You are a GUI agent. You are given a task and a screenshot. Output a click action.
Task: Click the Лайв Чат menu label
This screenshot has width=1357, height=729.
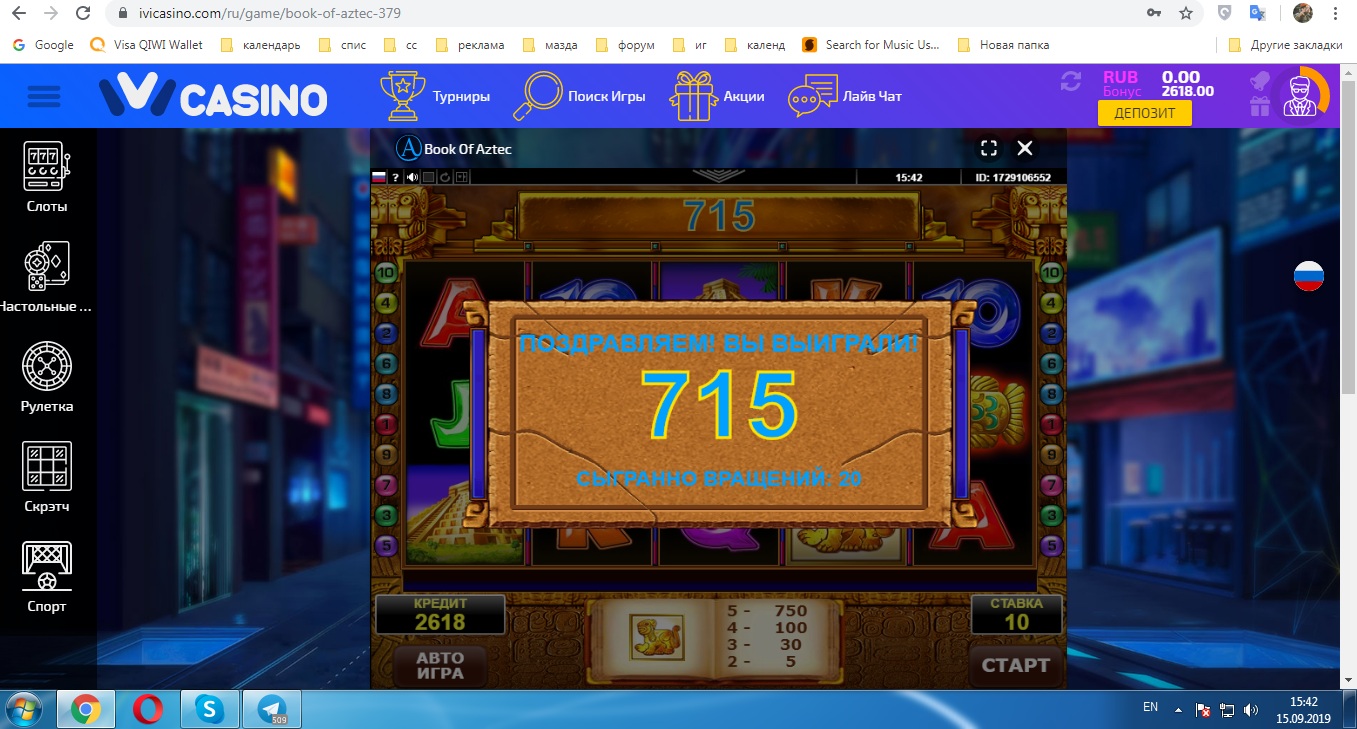(873, 97)
